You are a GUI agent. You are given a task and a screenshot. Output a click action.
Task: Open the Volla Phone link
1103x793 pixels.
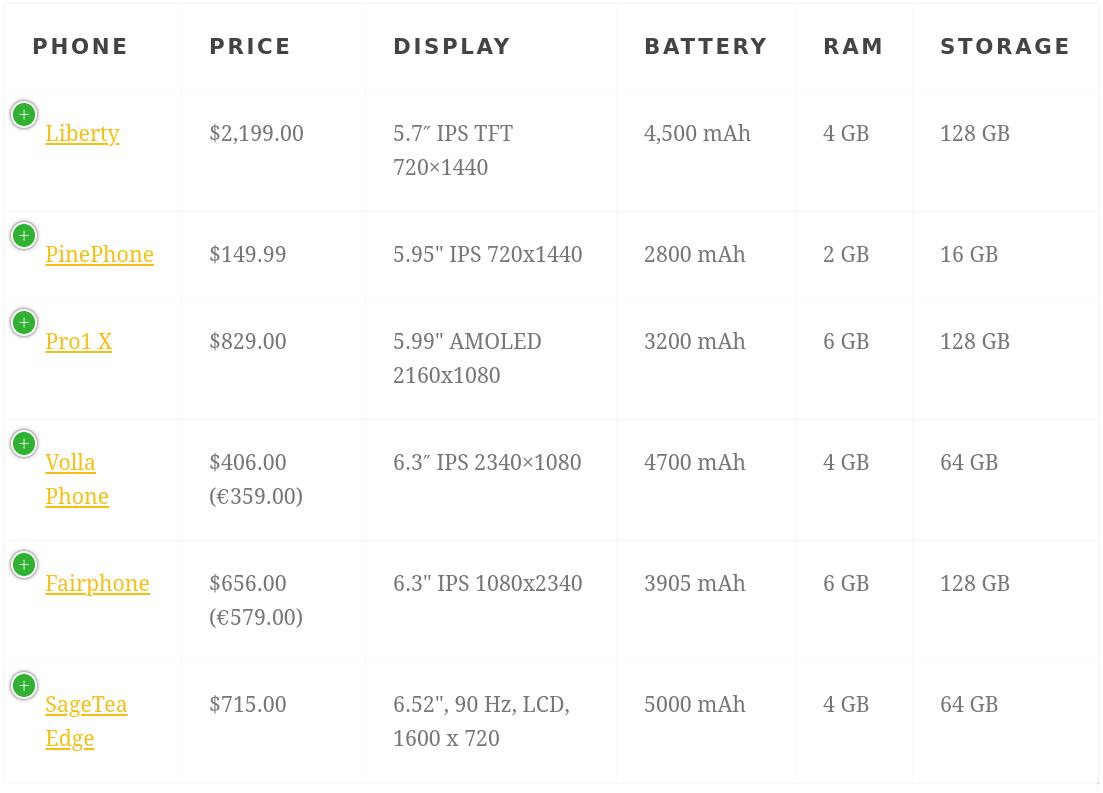click(x=70, y=463)
